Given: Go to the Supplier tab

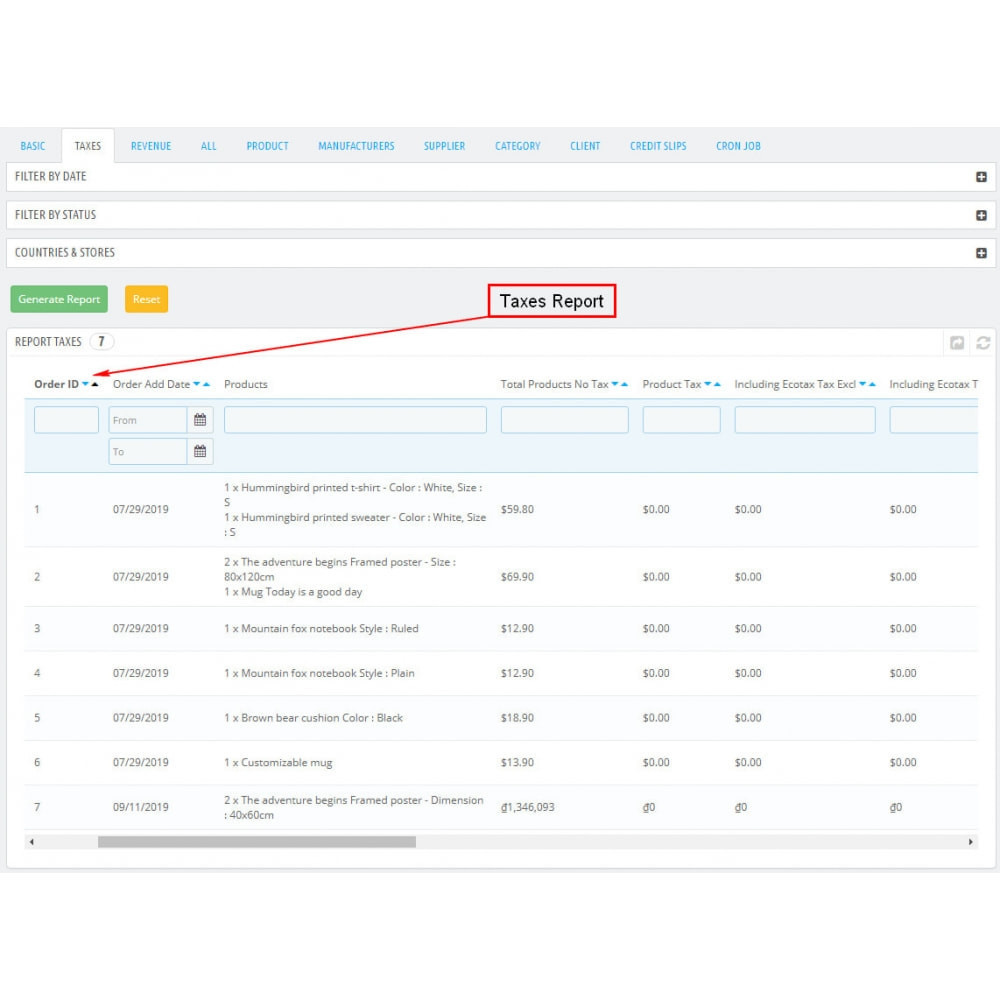Looking at the screenshot, I should coord(445,146).
